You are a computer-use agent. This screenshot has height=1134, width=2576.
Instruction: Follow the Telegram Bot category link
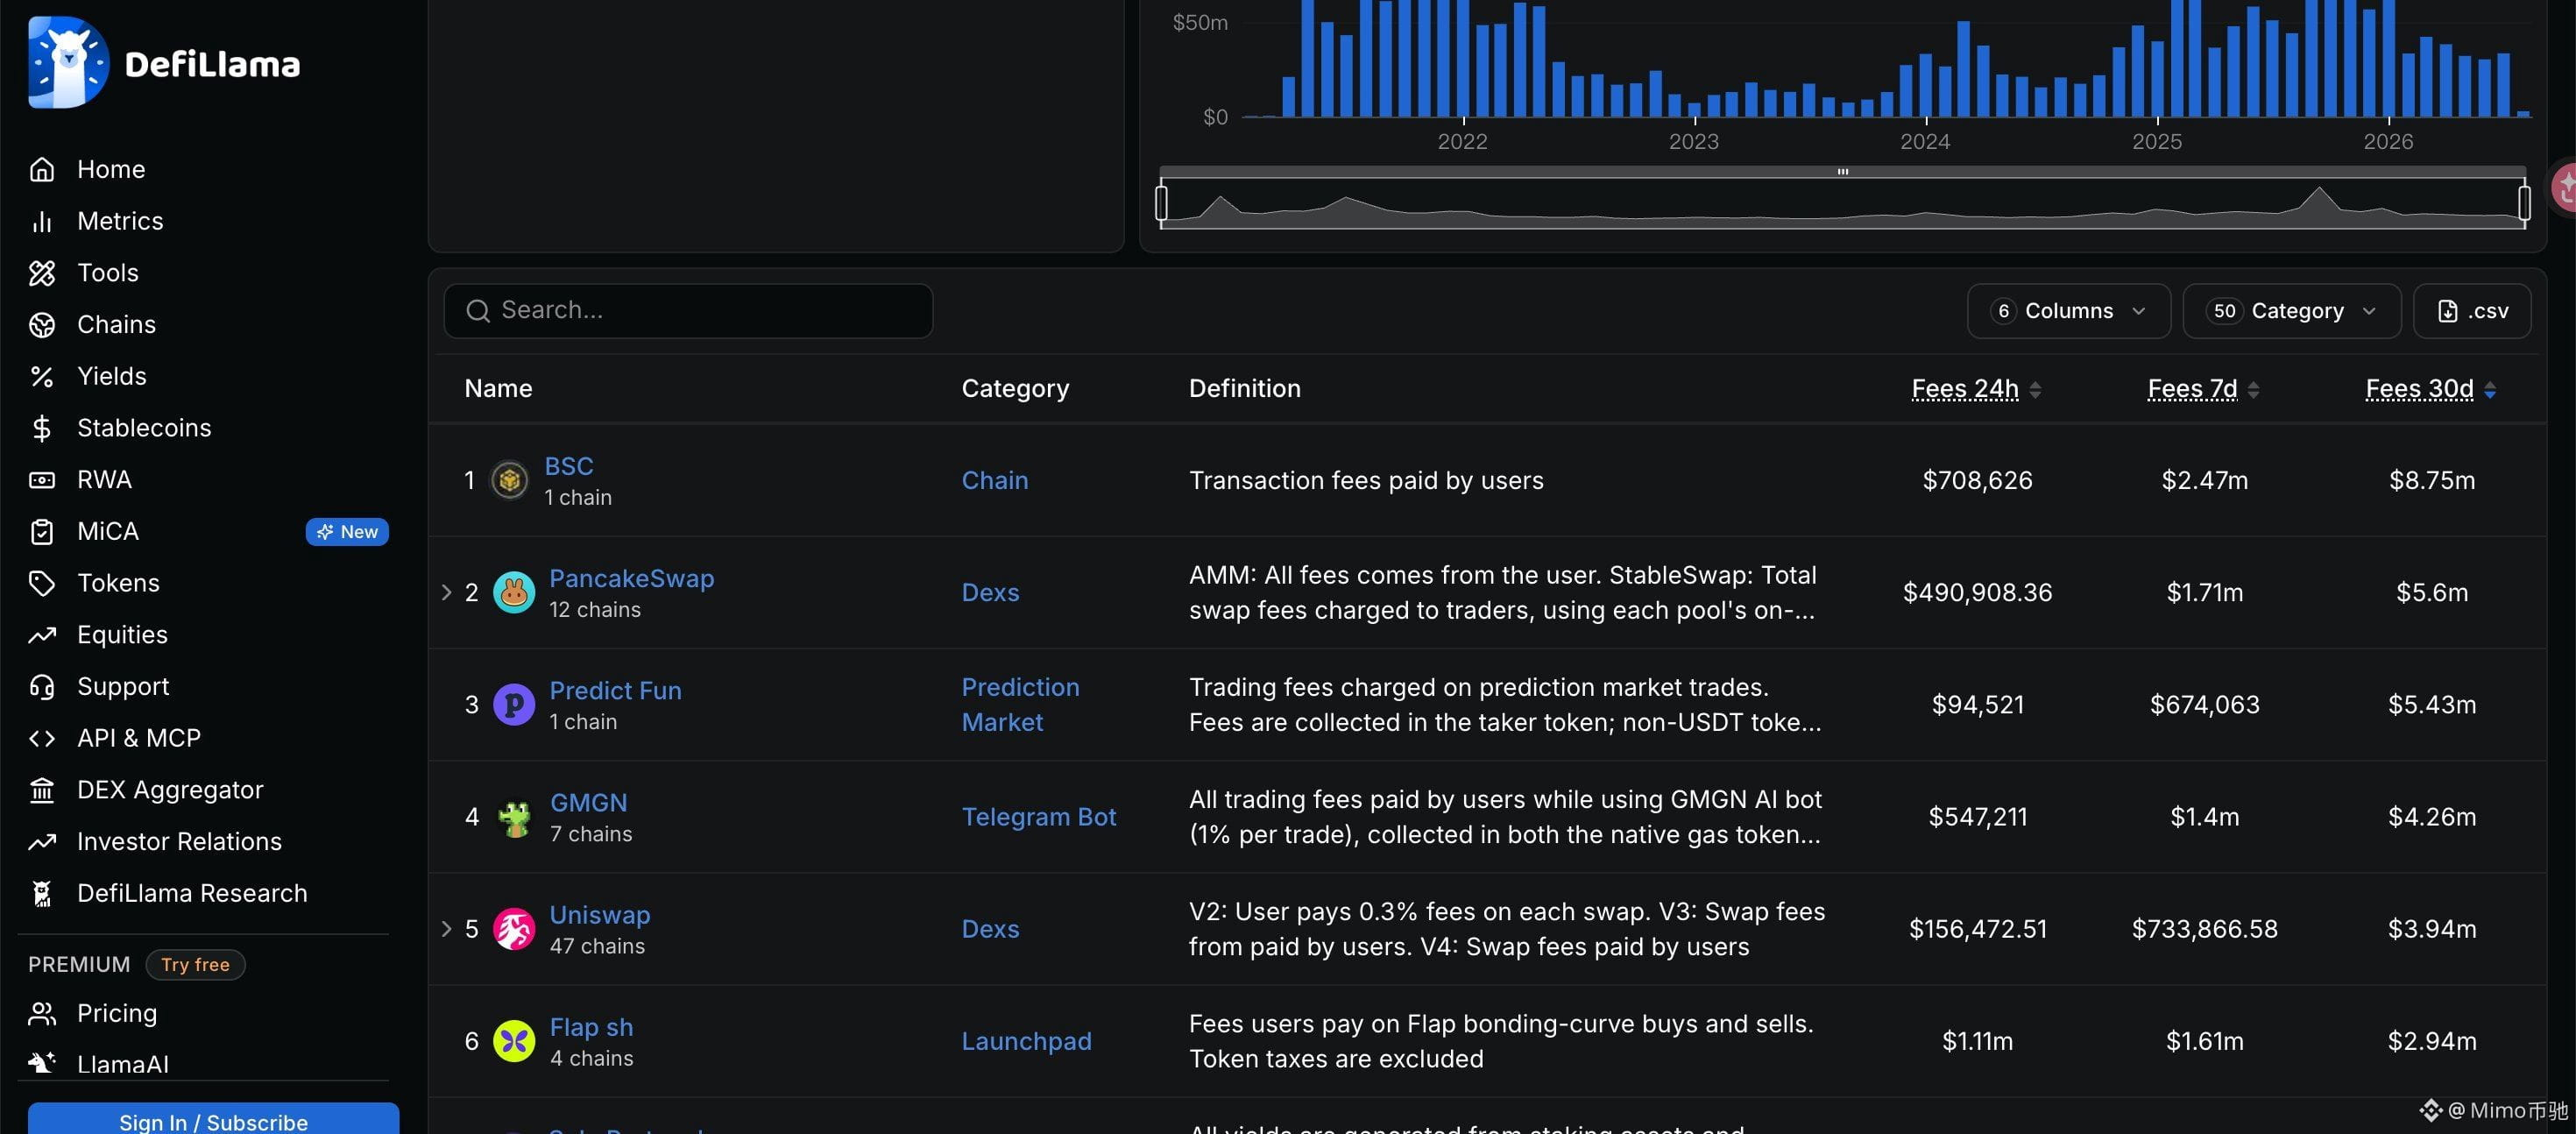[x=1038, y=817]
